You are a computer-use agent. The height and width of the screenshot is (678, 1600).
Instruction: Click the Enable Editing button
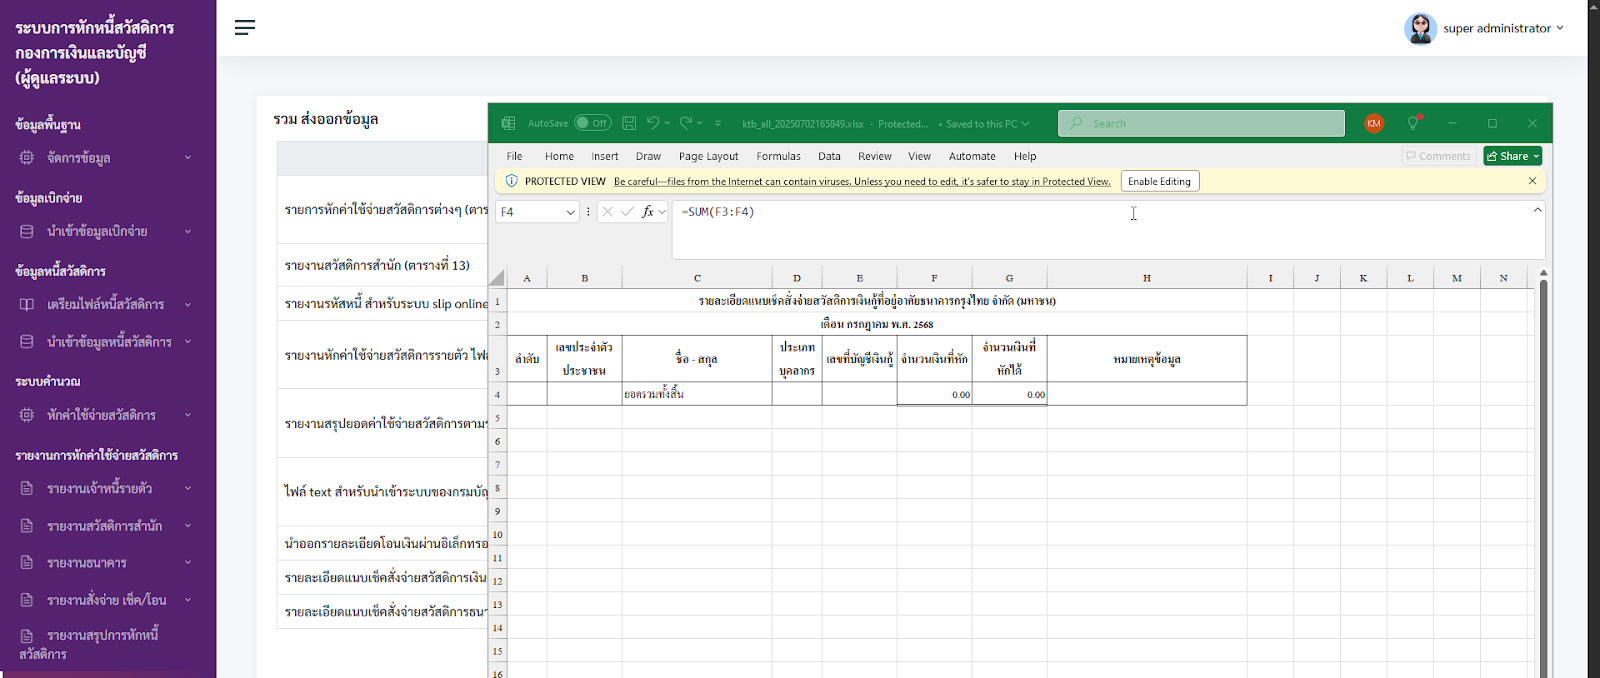[x=1159, y=181]
